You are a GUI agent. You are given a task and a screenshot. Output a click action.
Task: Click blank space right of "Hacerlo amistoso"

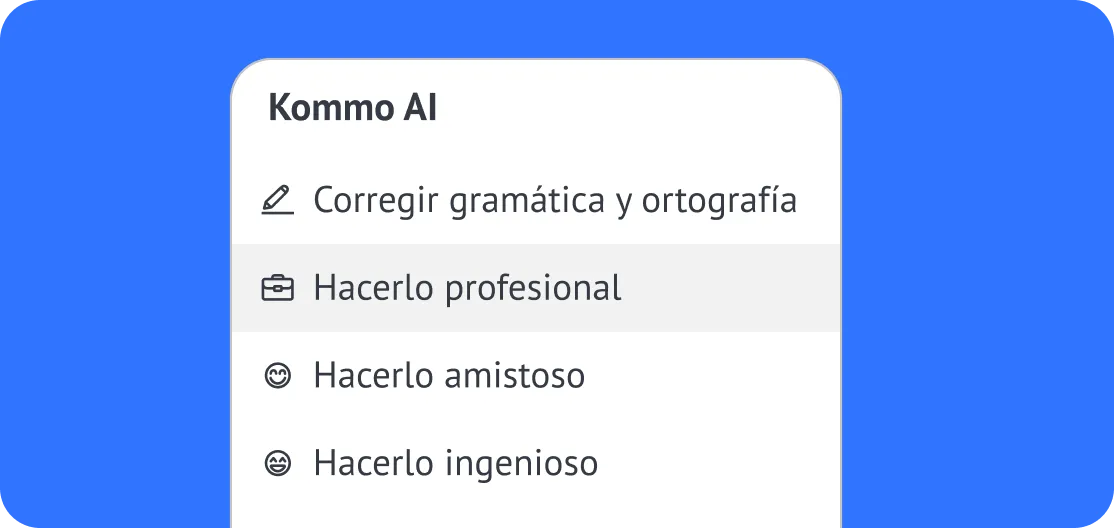click(710, 377)
